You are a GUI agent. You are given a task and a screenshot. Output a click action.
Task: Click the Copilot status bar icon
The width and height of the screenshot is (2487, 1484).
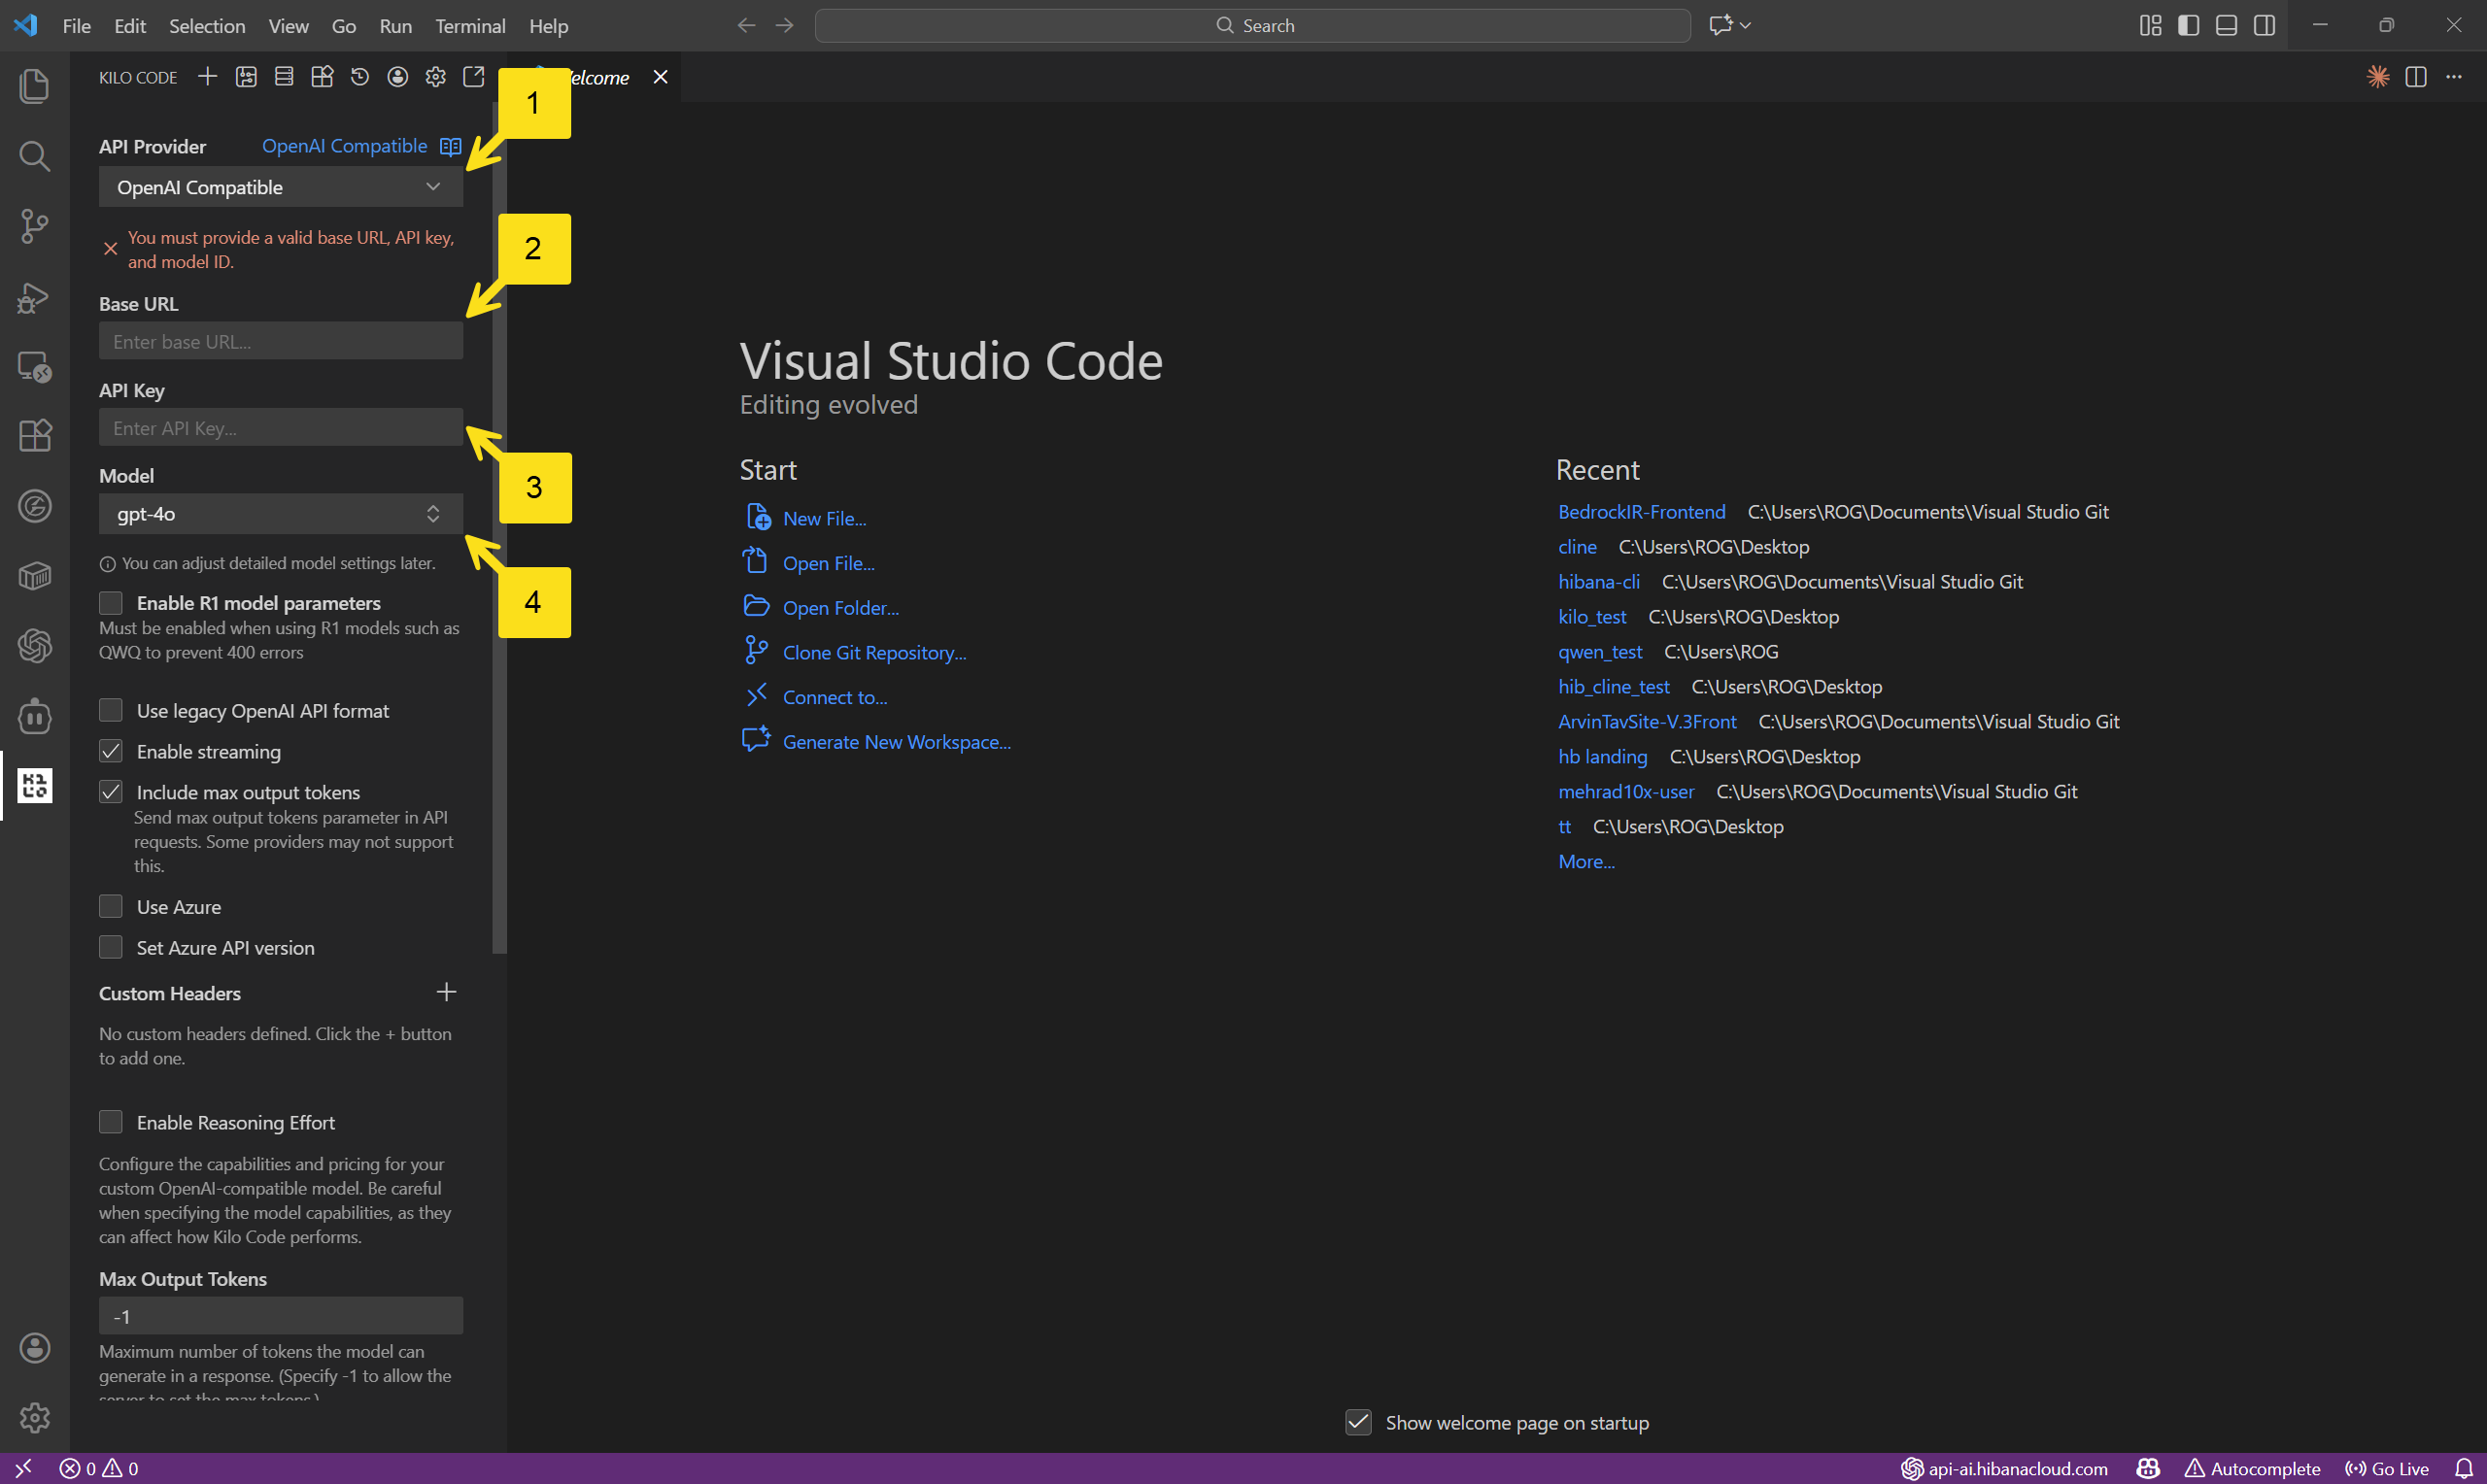(2148, 1468)
